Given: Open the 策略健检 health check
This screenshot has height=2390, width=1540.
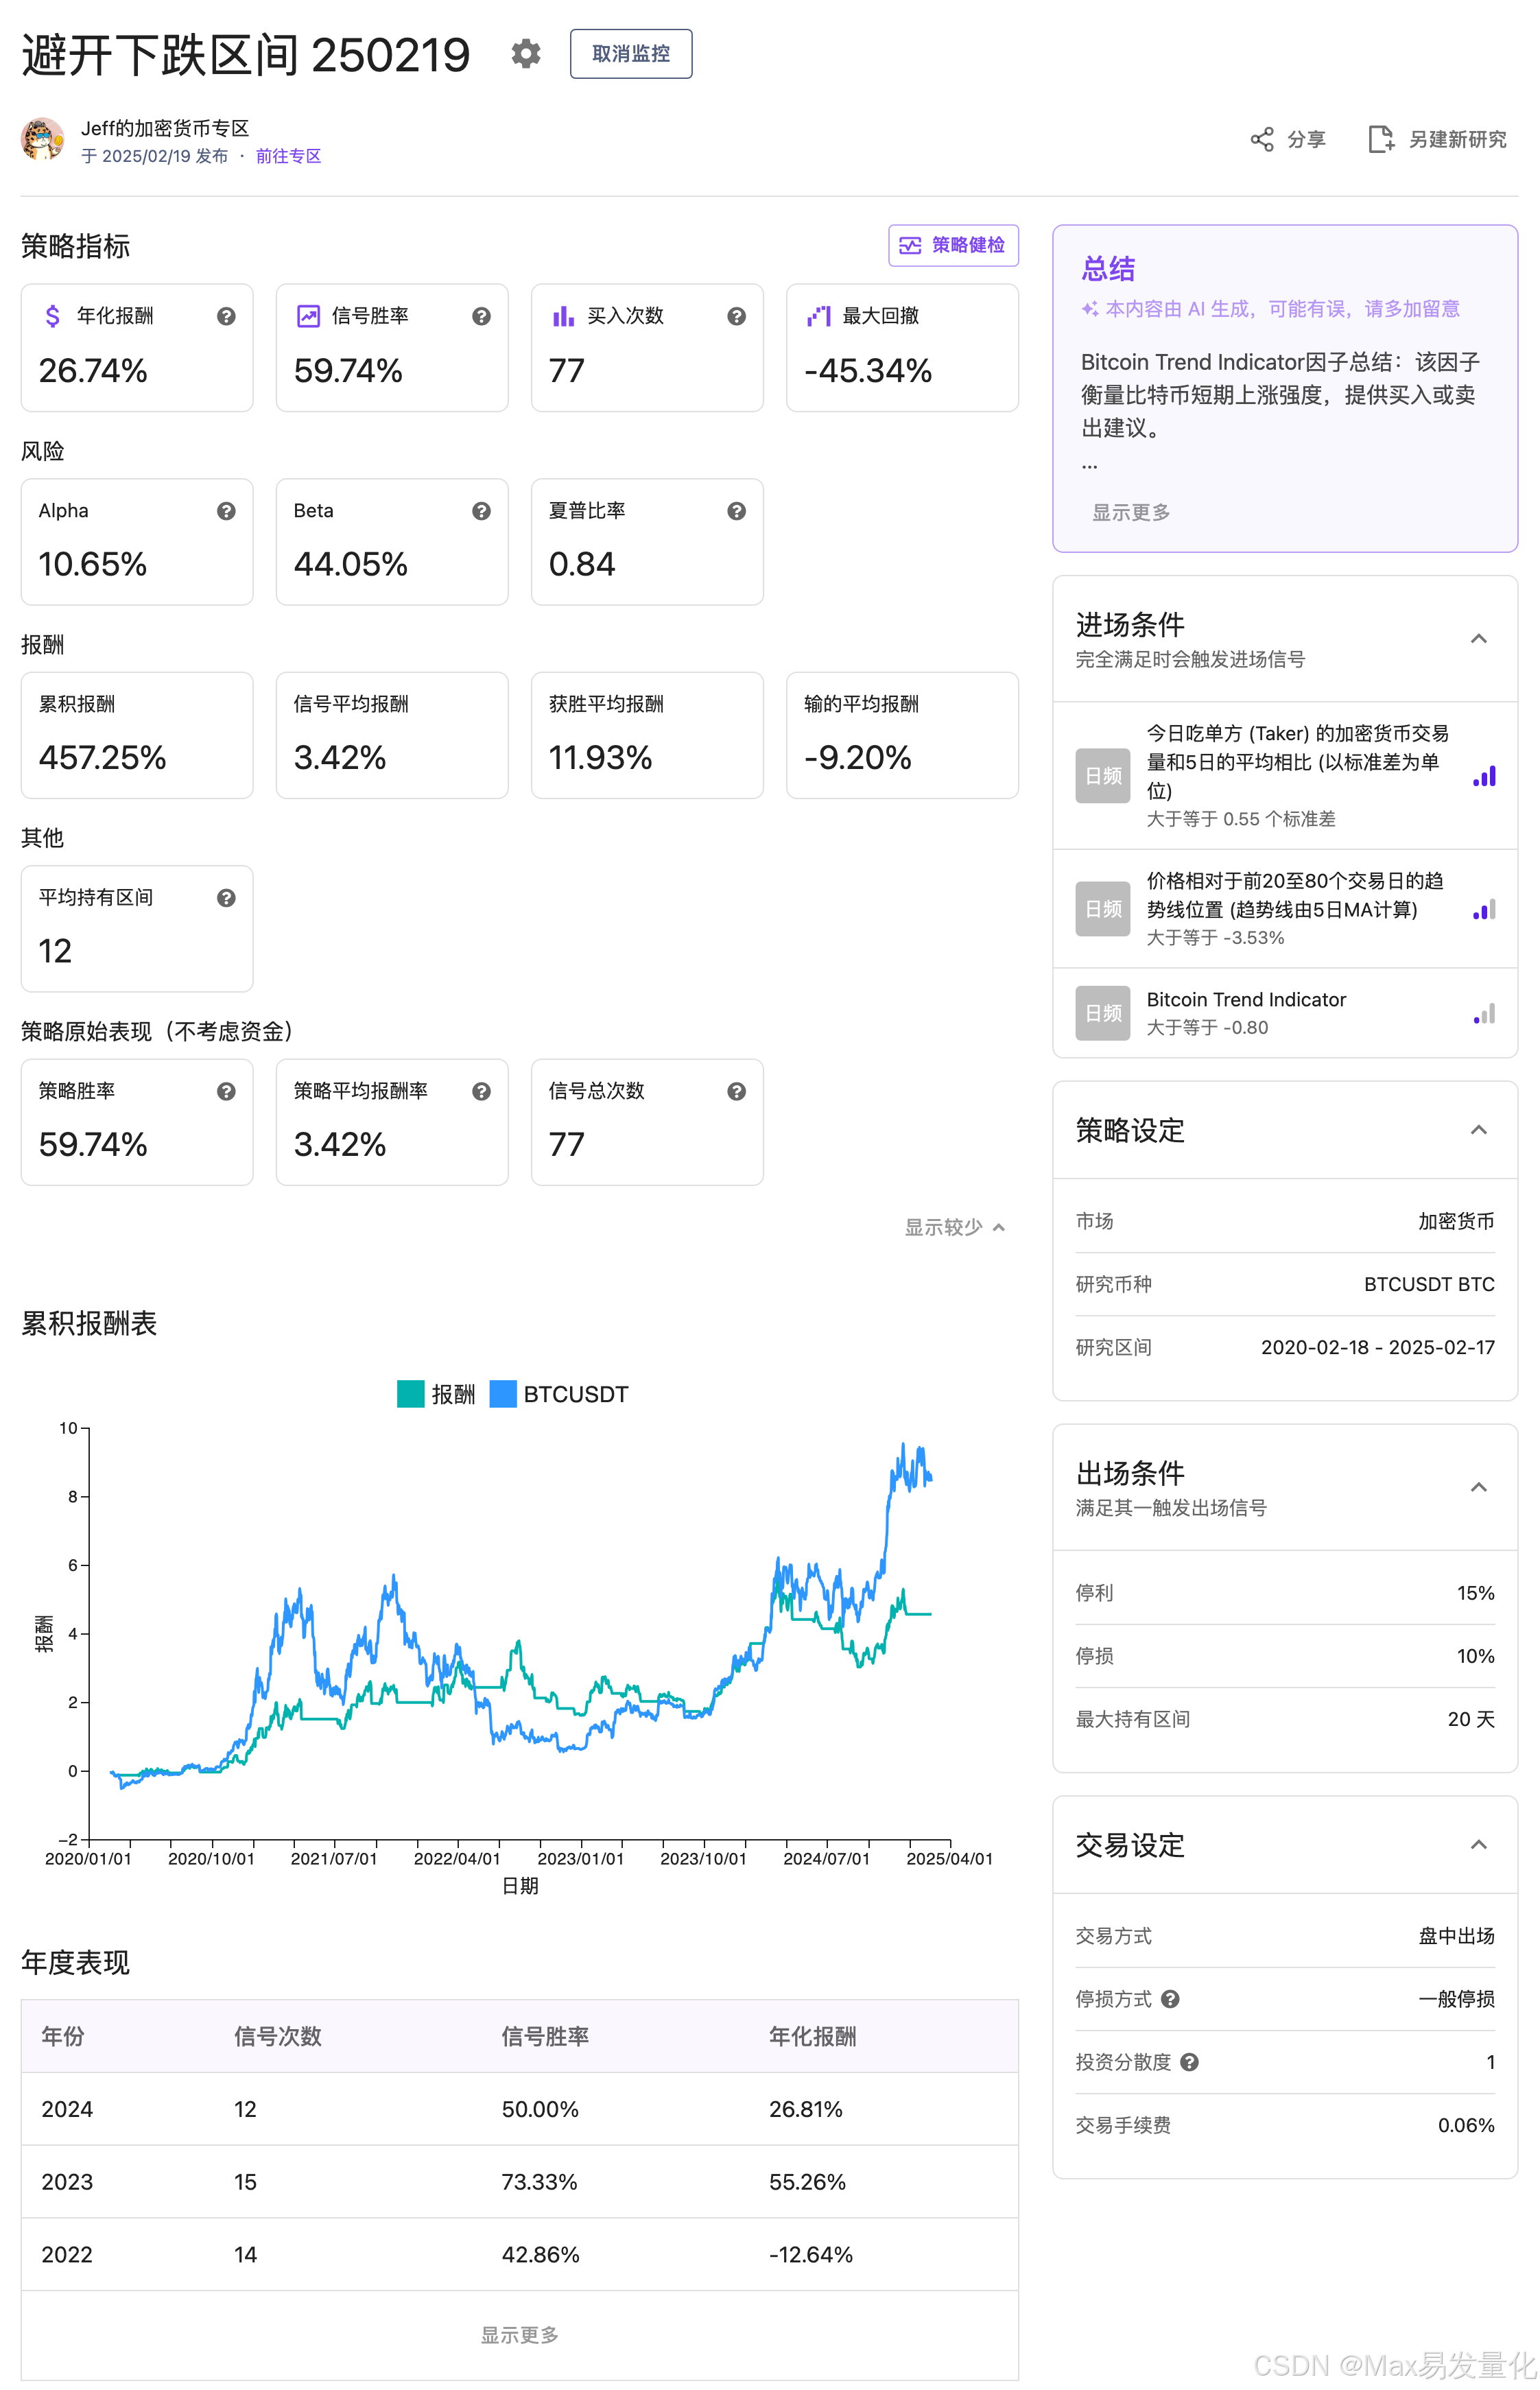Looking at the screenshot, I should click(953, 245).
